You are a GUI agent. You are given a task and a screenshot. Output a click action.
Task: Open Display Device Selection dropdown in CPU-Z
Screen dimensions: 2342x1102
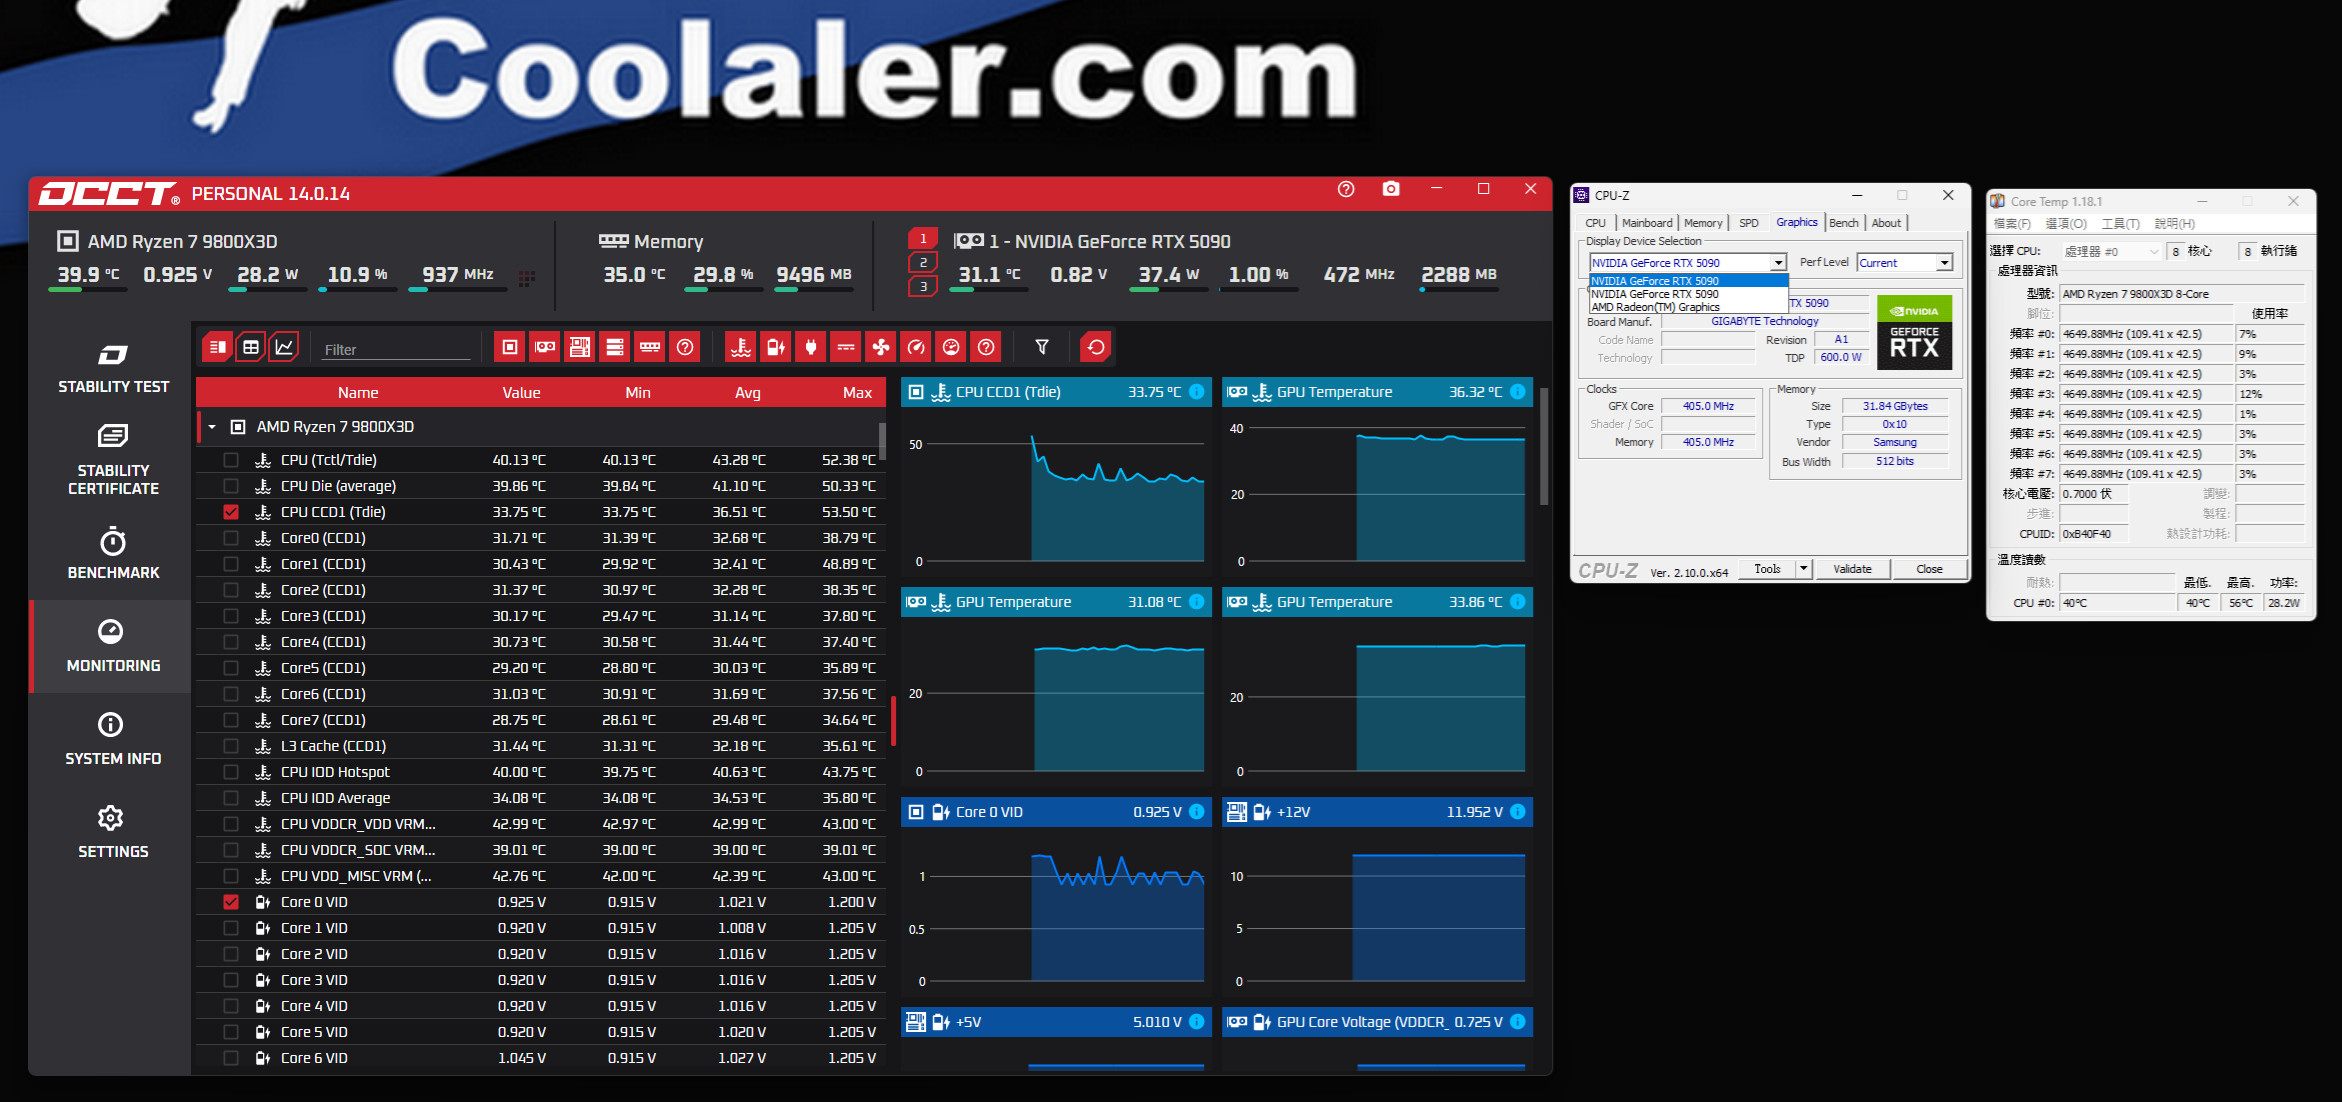pos(1778,263)
